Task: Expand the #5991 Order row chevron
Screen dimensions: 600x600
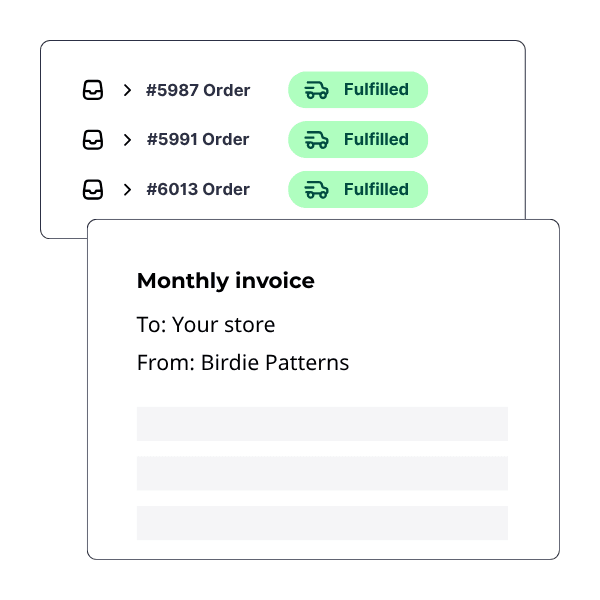Action: [x=127, y=140]
